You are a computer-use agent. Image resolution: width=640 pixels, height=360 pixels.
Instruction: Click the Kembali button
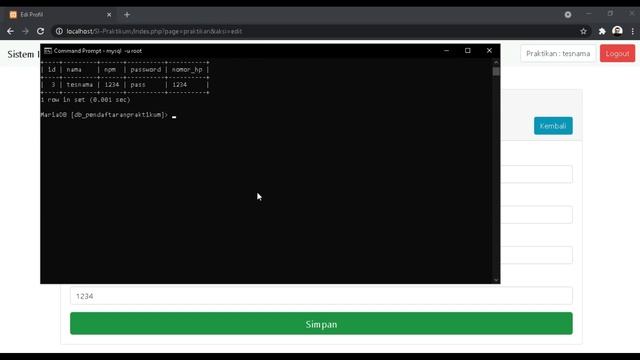553,126
